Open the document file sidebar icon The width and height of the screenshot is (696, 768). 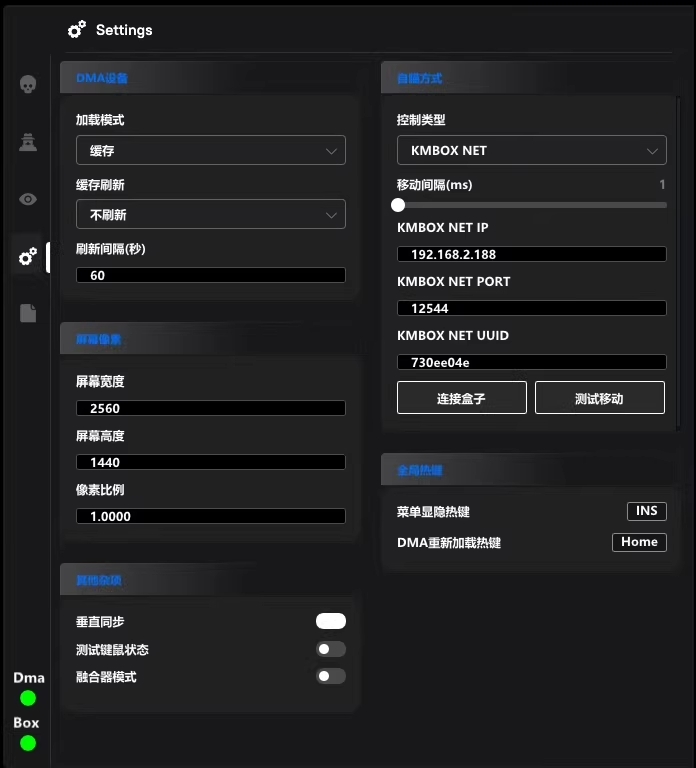pyautogui.click(x=28, y=313)
